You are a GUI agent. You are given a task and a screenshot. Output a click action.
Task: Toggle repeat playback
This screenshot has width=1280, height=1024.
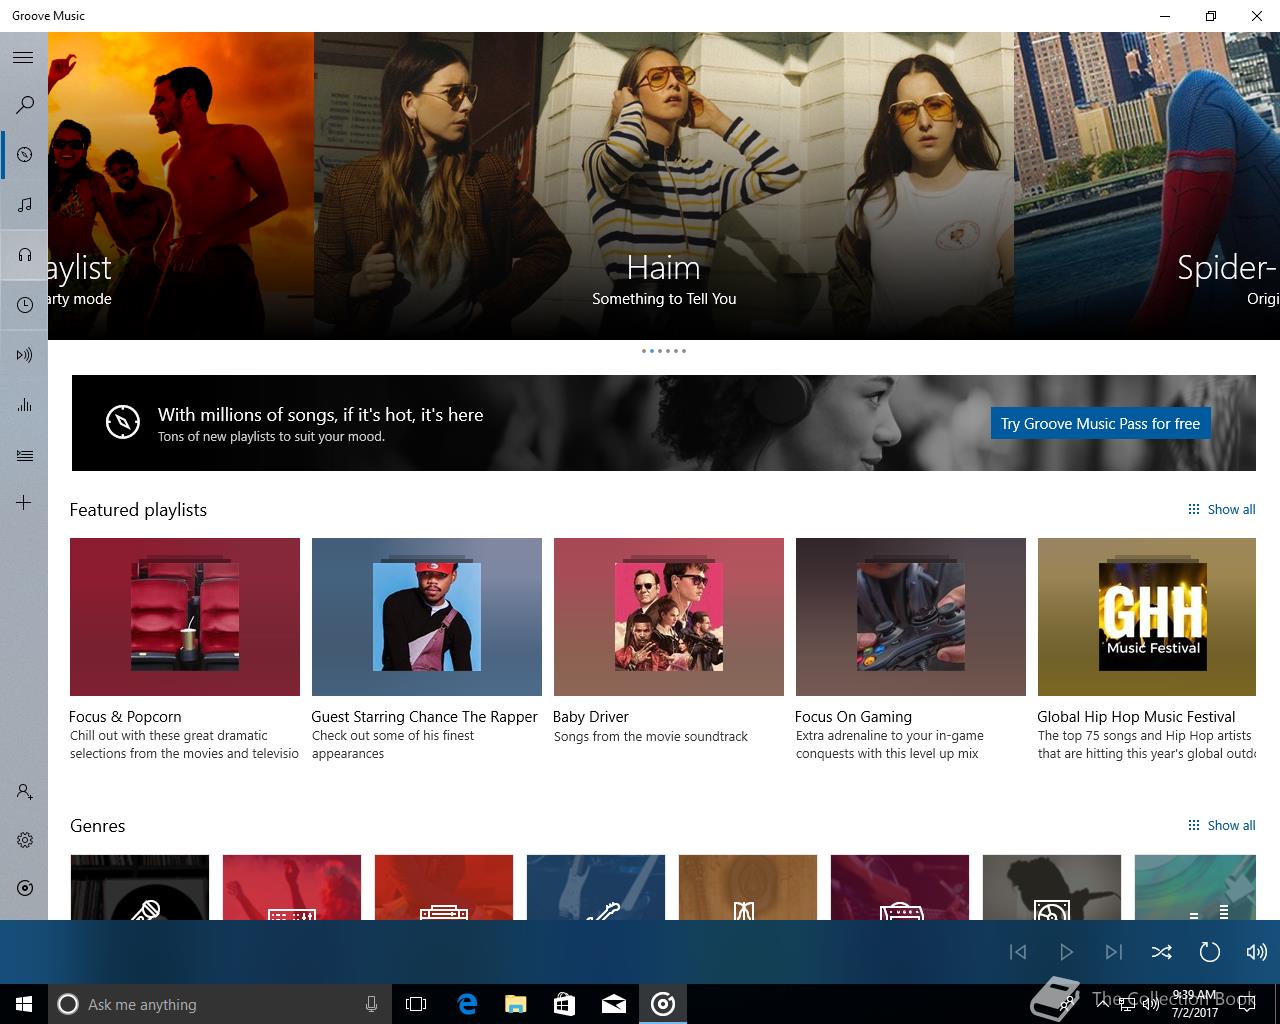1209,952
